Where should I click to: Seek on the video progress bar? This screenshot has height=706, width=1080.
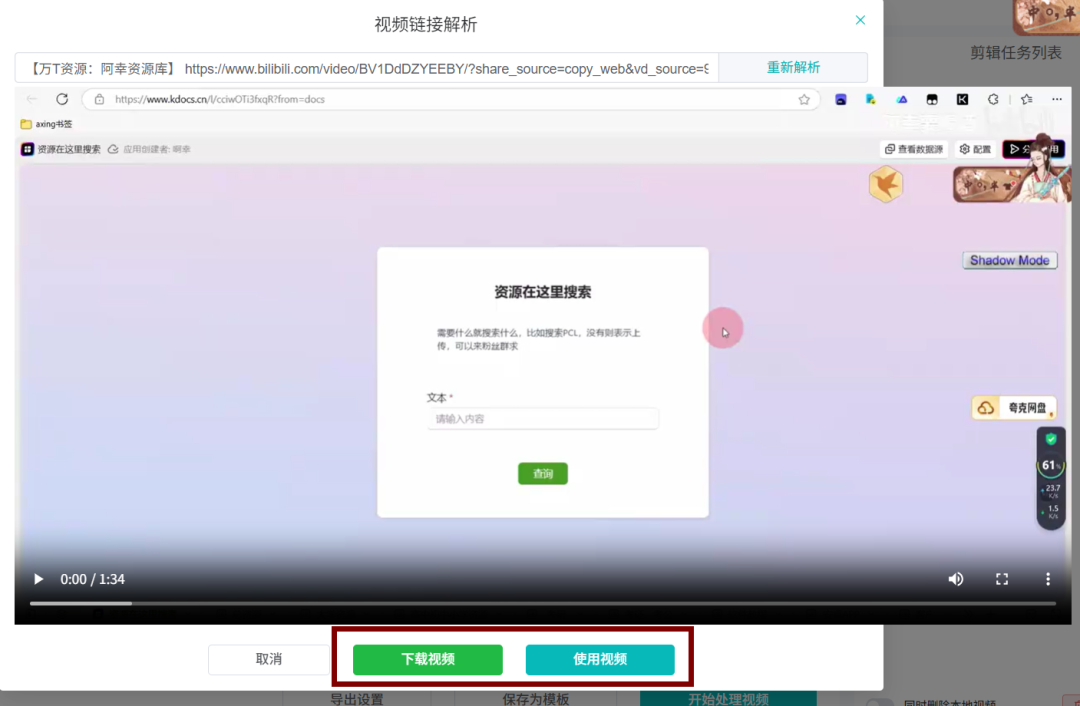pos(542,603)
